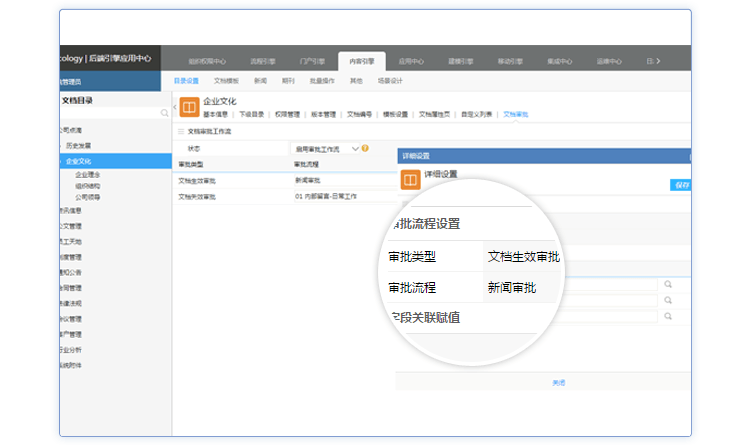Image resolution: width=750 pixels, height=445 pixels.
Task: Click the 关闭 link at dialog bottom
Action: coord(559,382)
